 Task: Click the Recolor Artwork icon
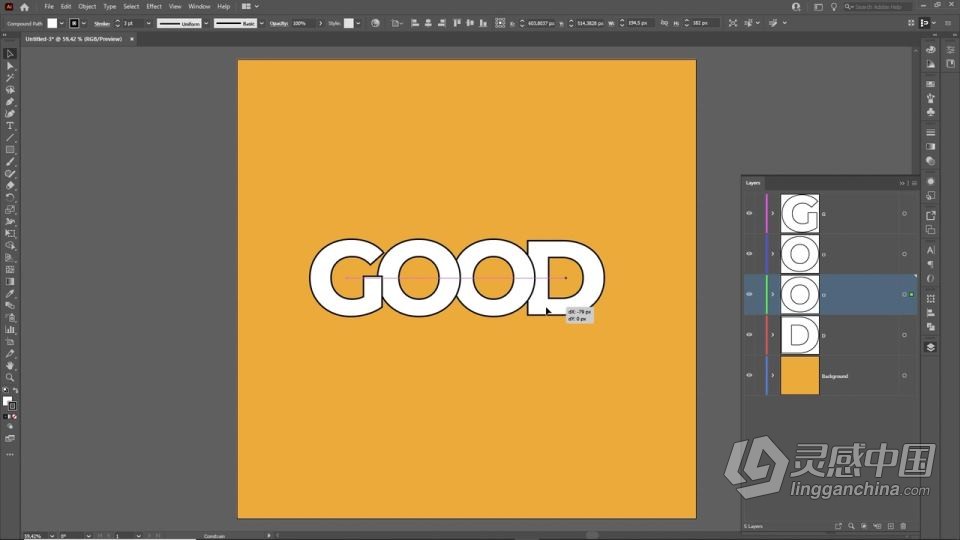point(375,23)
